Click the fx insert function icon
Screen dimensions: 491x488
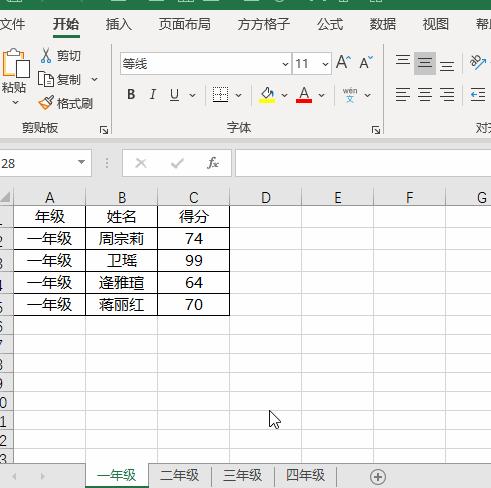click(213, 163)
